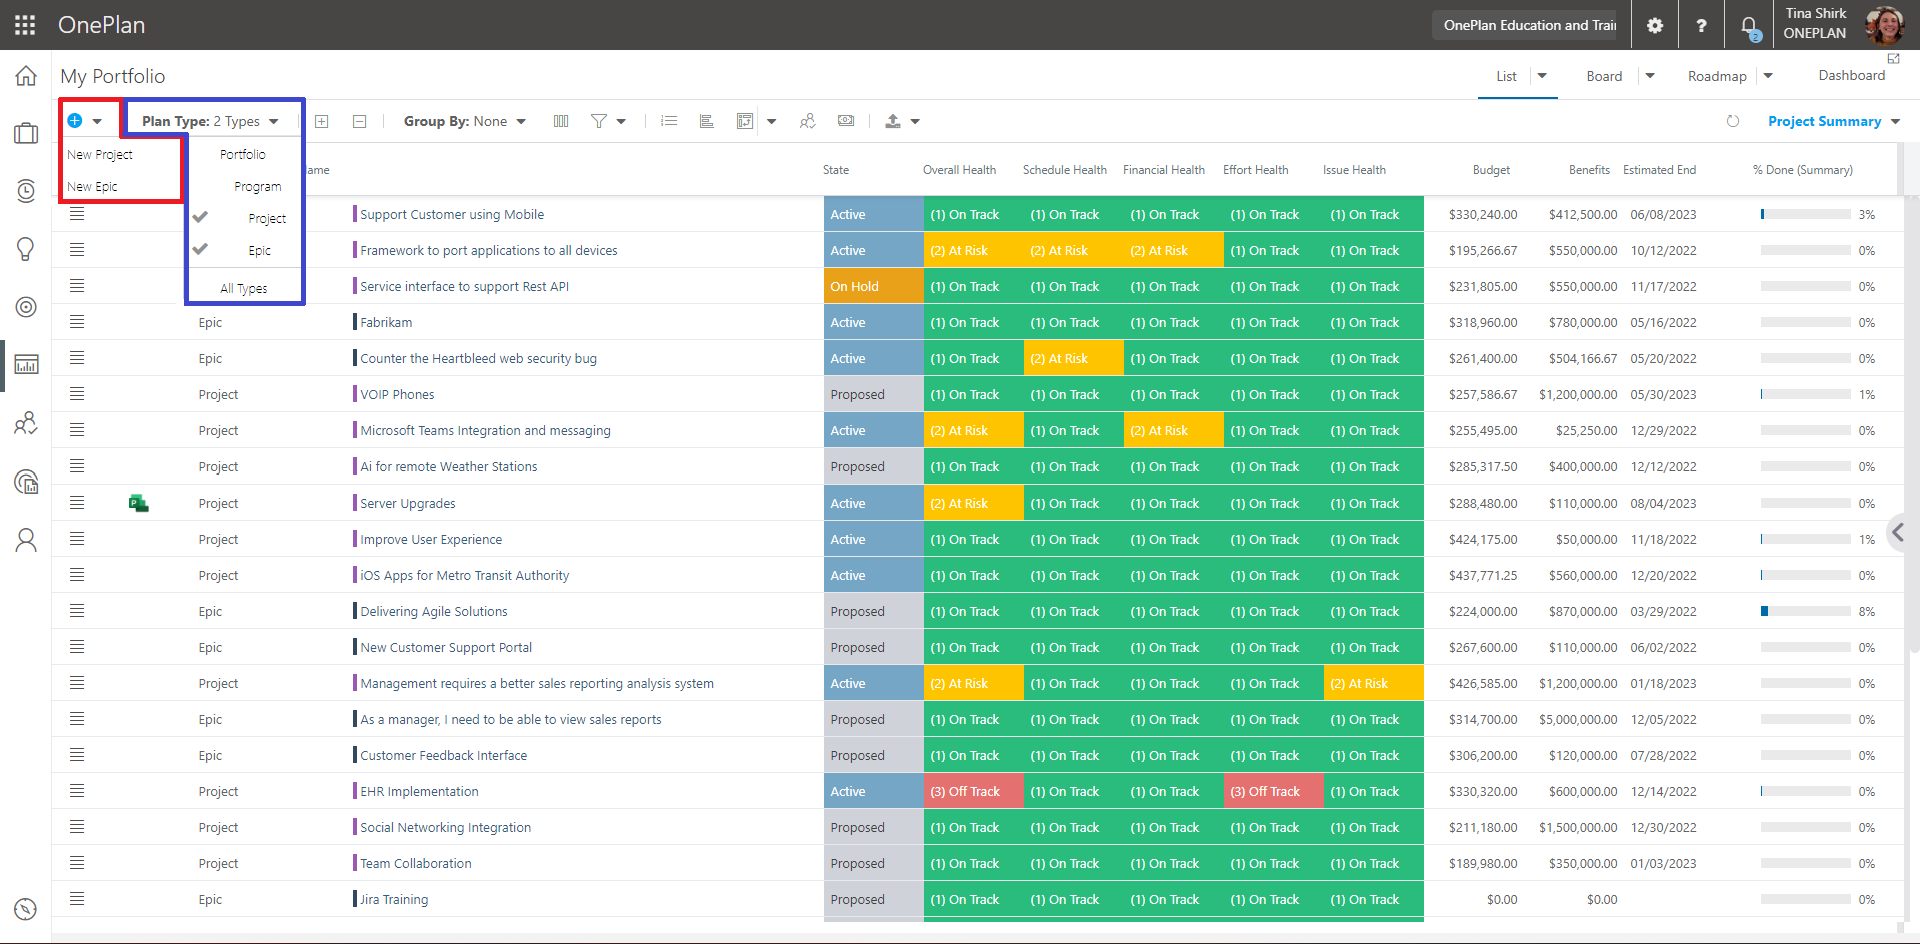Click the resource assignment people icon
Image resolution: width=1920 pixels, height=944 pixels.
tap(808, 121)
